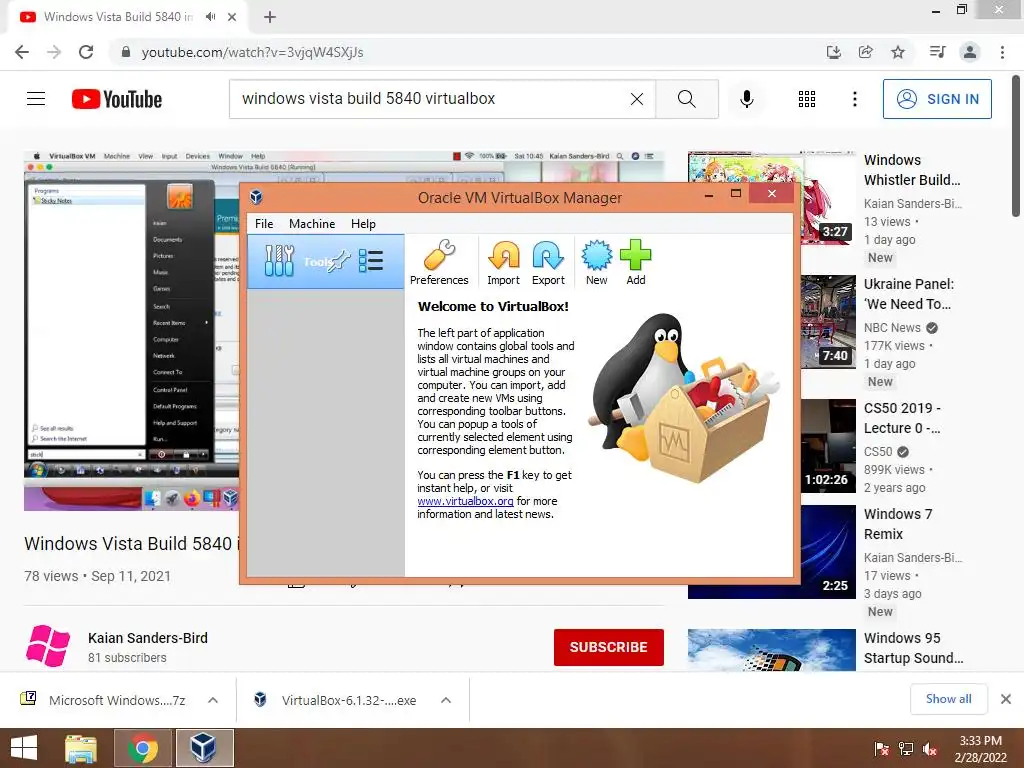Click Show all downloads
The image size is (1024, 768).
948,699
